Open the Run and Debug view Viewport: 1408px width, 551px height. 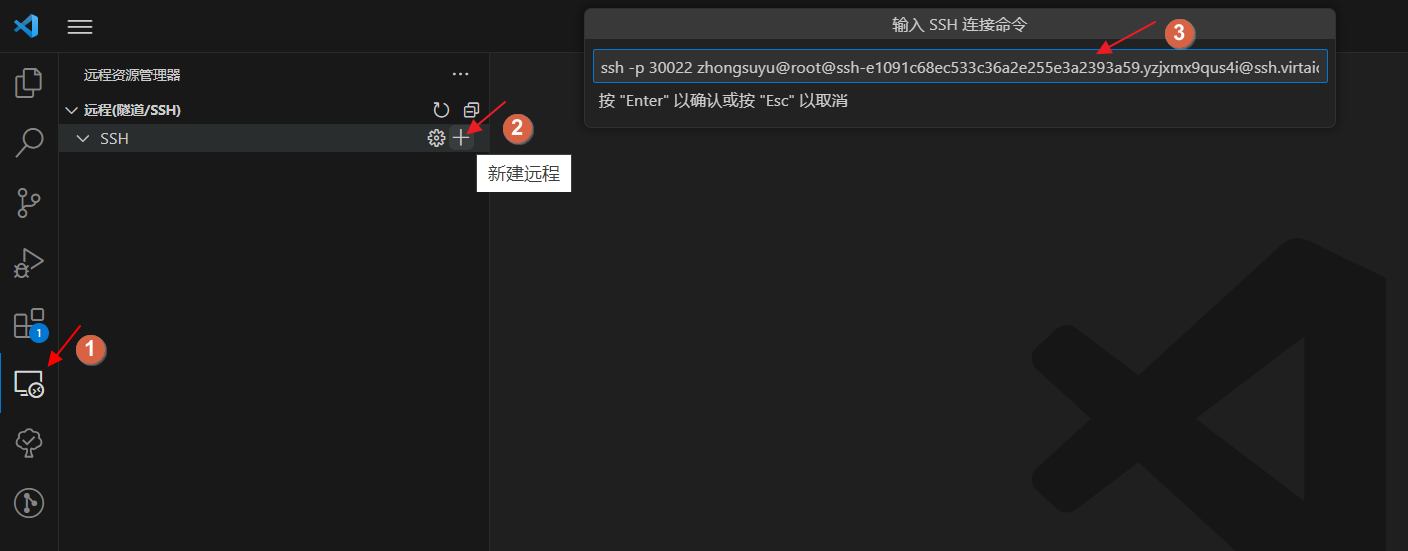pyautogui.click(x=29, y=263)
